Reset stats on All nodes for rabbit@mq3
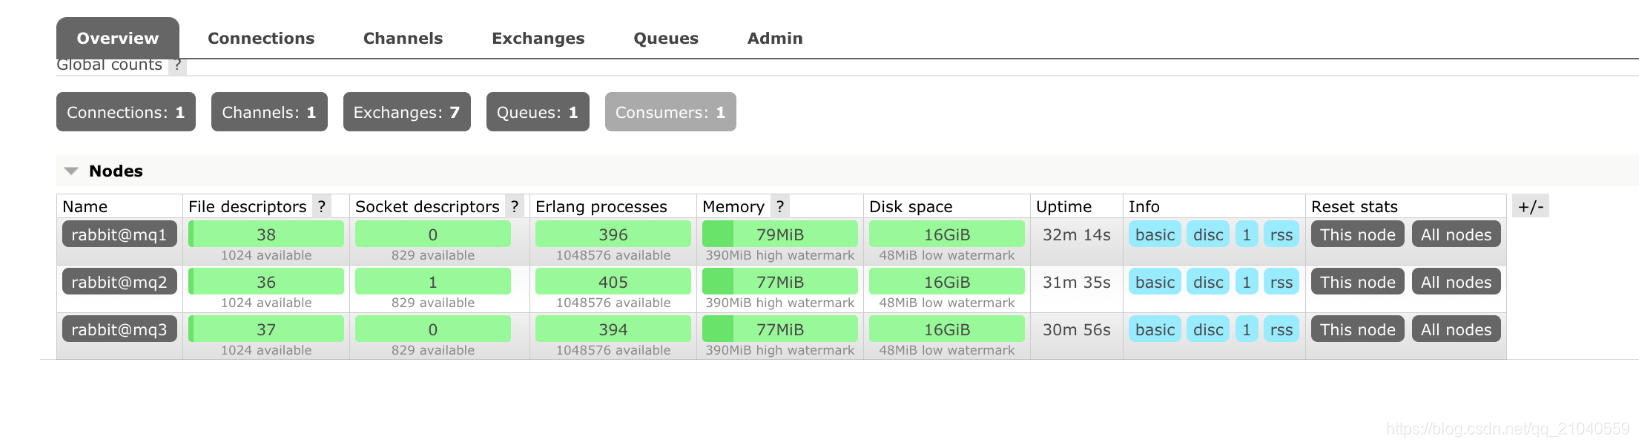1639x447 pixels. (x=1456, y=329)
